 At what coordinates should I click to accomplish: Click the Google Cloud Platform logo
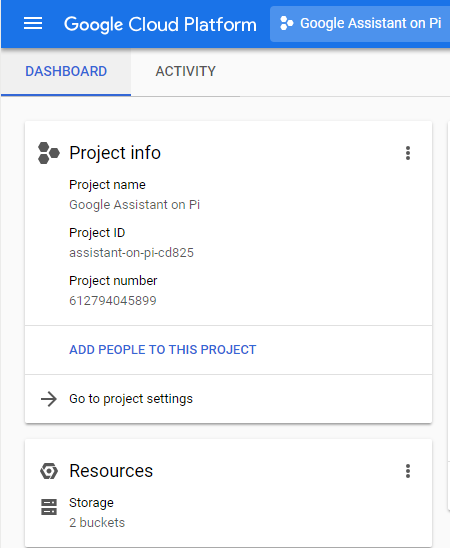click(x=160, y=24)
